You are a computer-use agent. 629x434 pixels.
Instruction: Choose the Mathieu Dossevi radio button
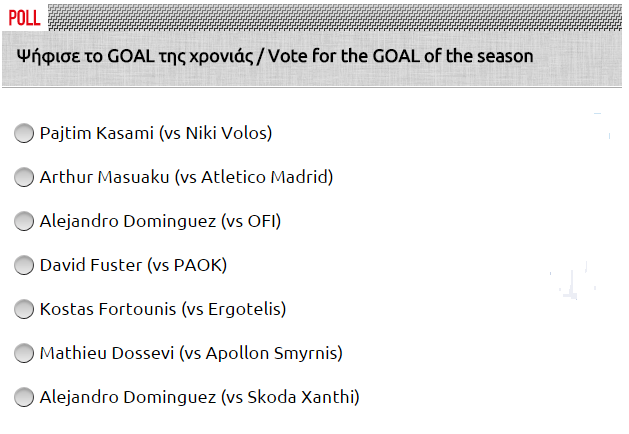[24, 353]
